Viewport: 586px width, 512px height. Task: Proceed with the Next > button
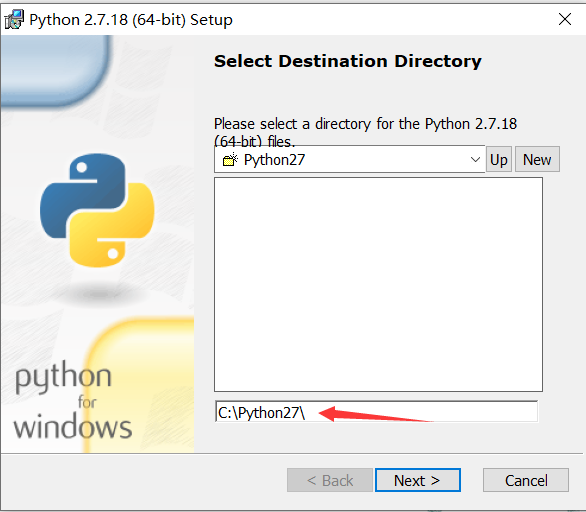point(417,480)
